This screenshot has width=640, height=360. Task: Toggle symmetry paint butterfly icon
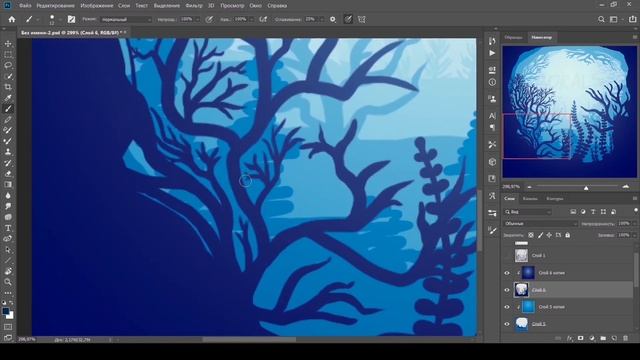tap(362, 19)
